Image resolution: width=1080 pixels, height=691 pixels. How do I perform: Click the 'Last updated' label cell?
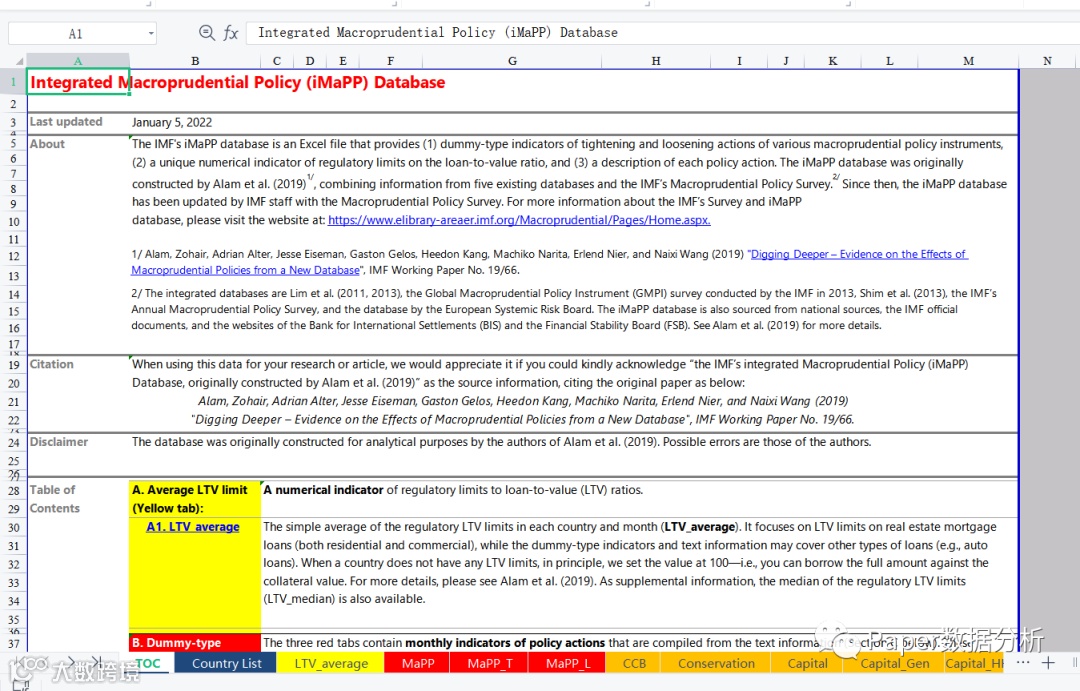66,121
